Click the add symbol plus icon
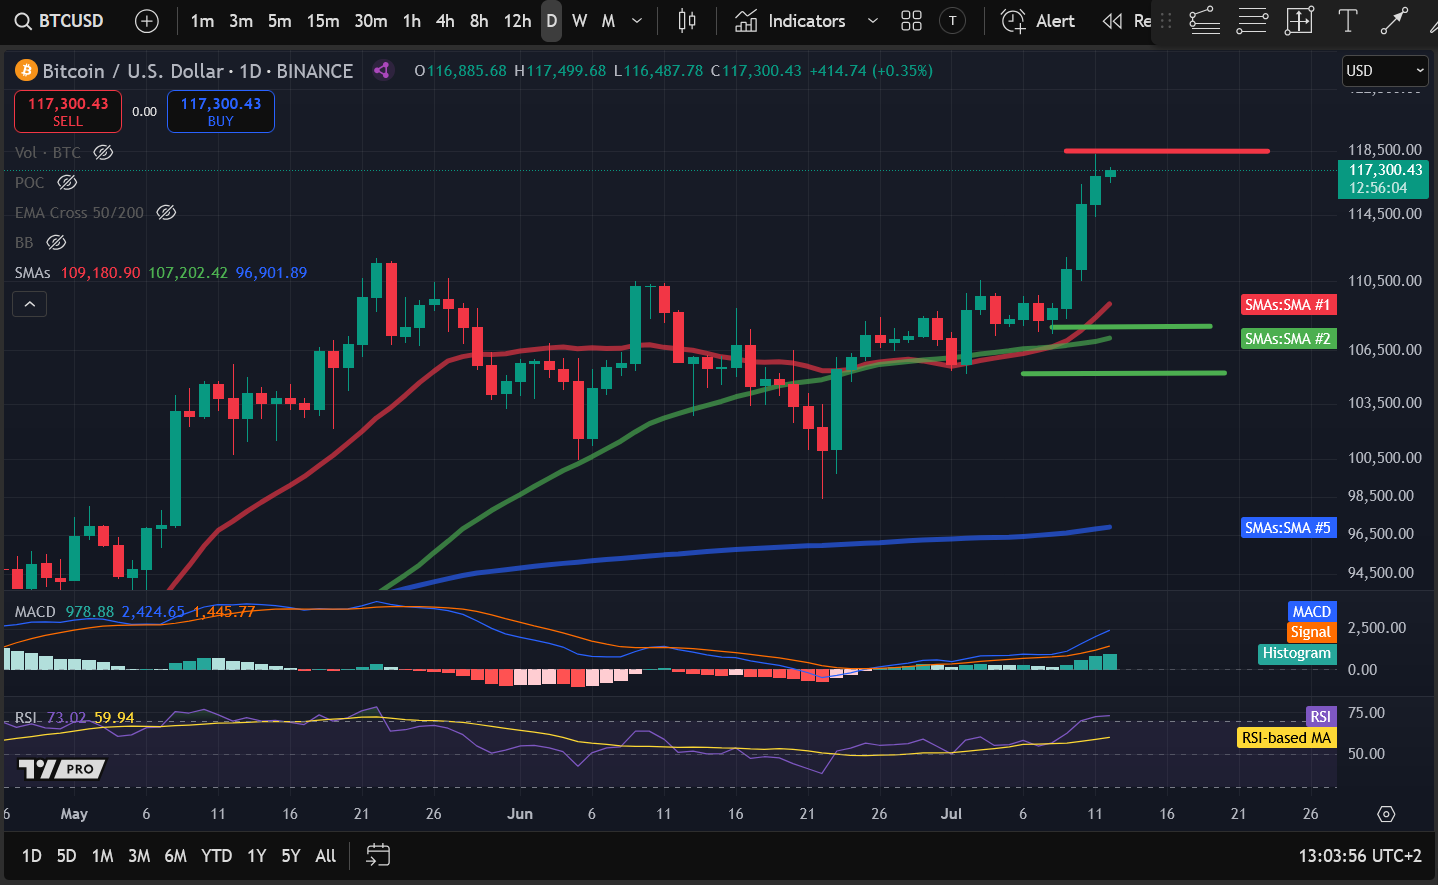This screenshot has height=885, width=1438. [x=147, y=21]
